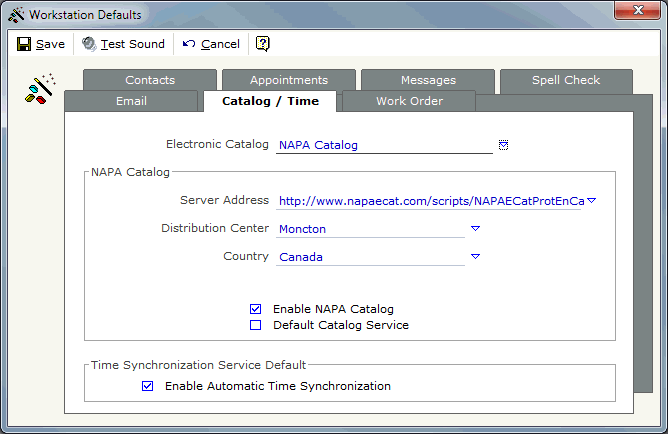Click the Distribution Center label
The height and width of the screenshot is (434, 668).
(215, 228)
